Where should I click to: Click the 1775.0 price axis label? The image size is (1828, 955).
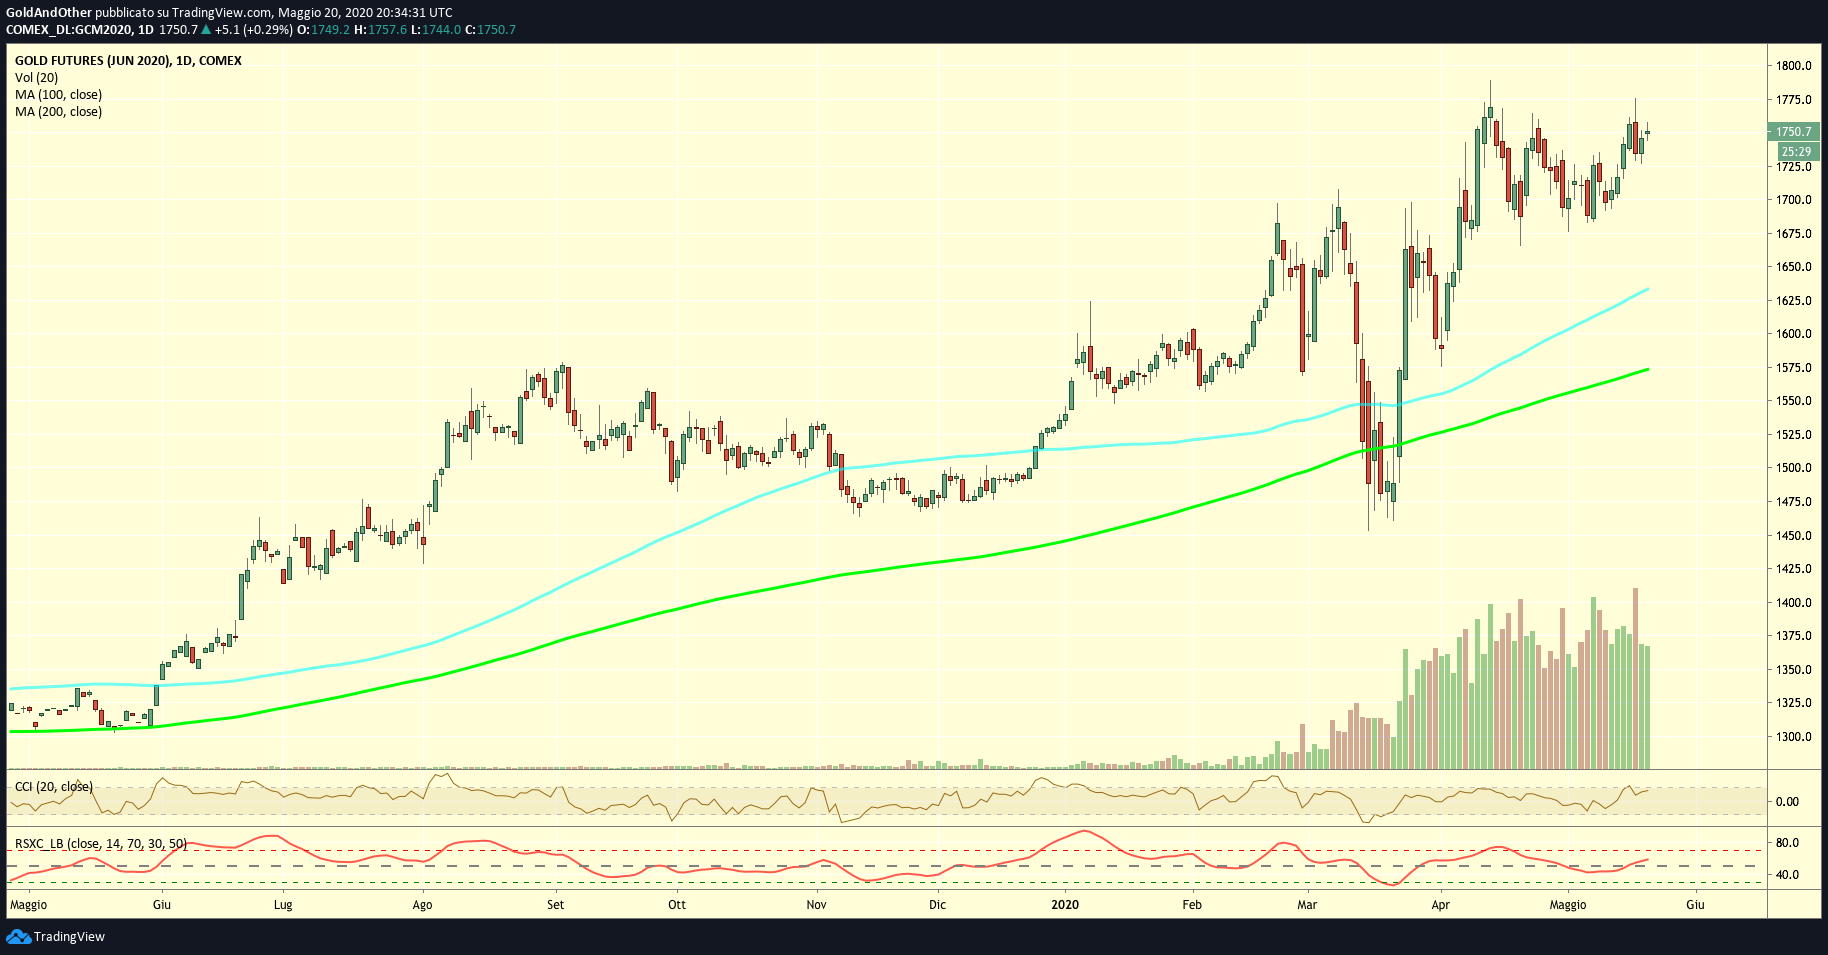coord(1794,100)
